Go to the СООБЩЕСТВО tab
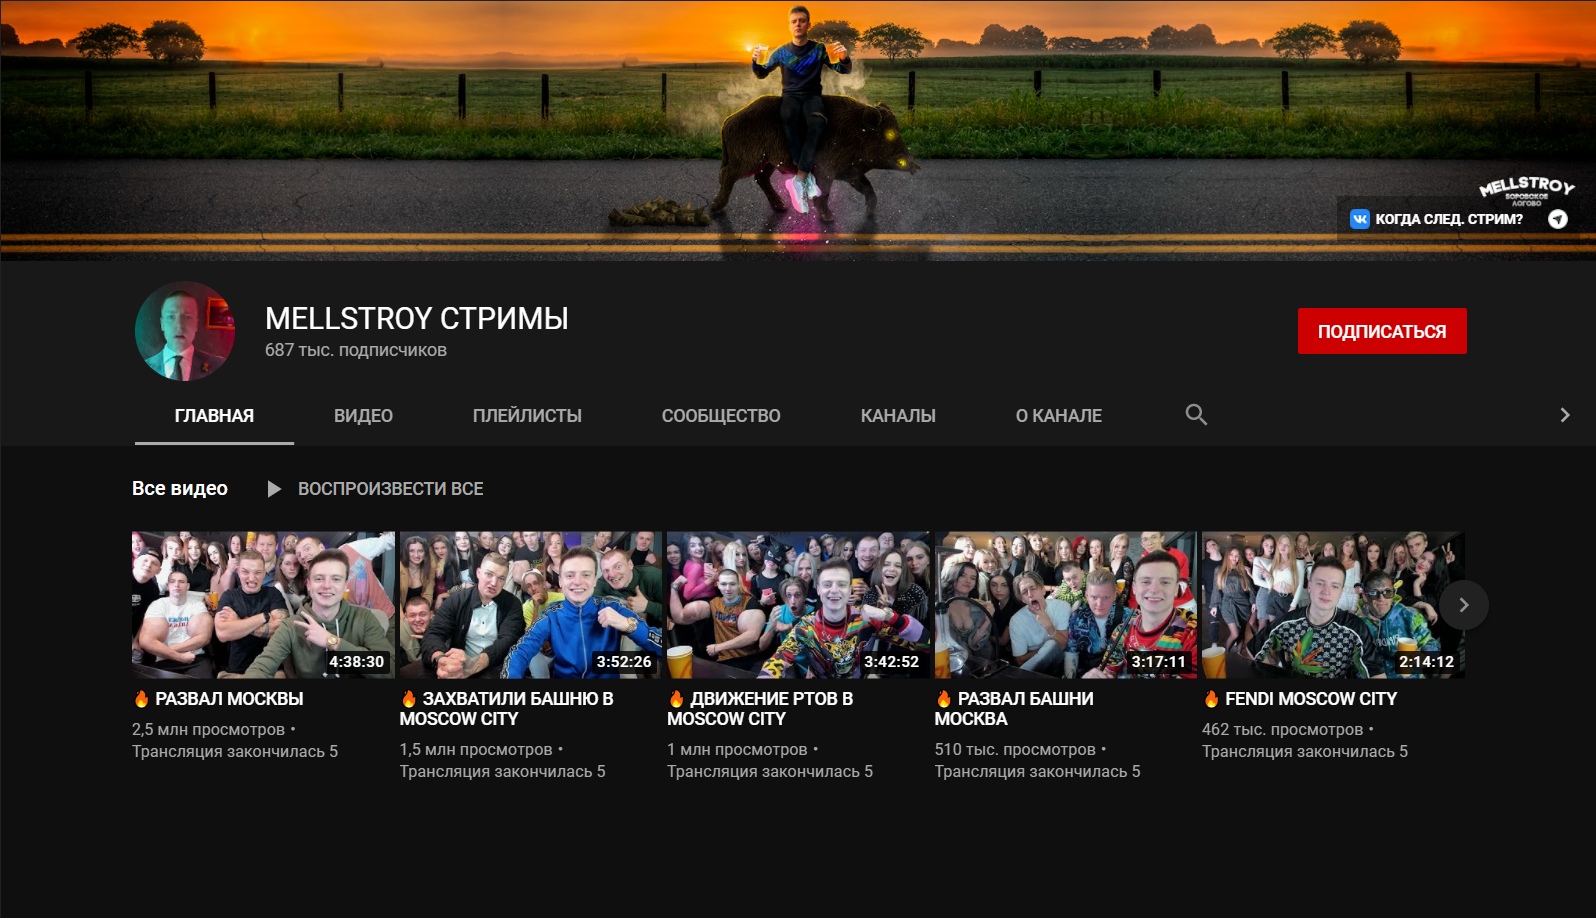Image resolution: width=1596 pixels, height=918 pixels. tap(720, 416)
